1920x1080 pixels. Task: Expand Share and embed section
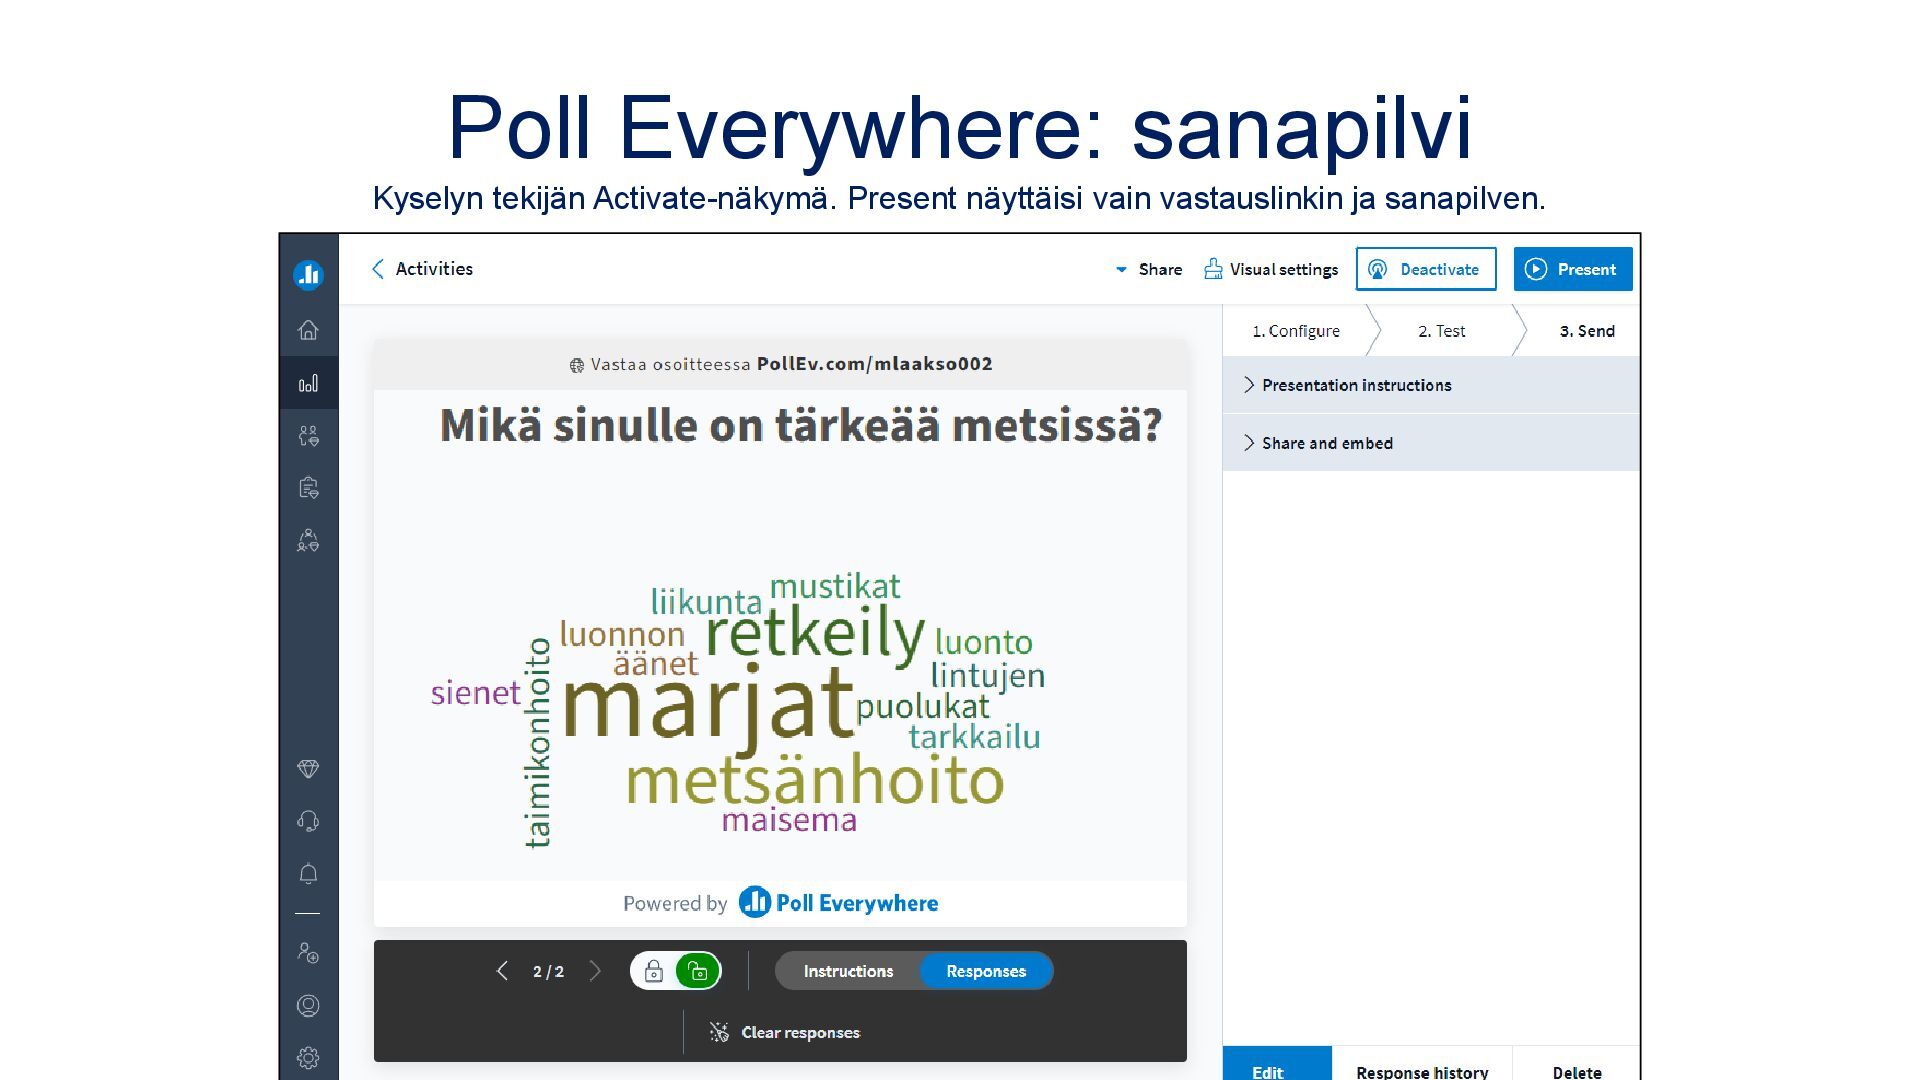tap(1431, 443)
